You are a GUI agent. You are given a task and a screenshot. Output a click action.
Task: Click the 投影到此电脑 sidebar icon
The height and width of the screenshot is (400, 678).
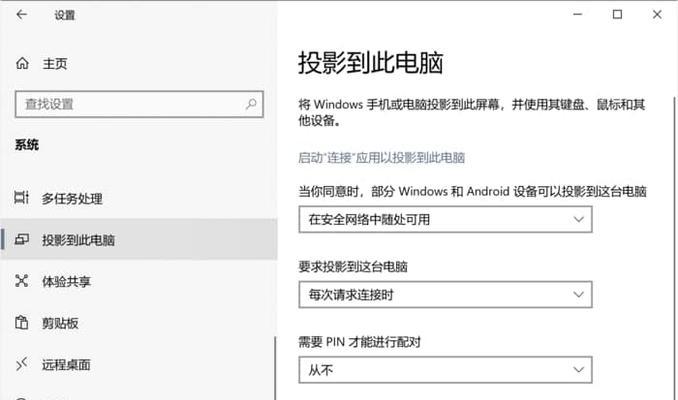pos(22,239)
